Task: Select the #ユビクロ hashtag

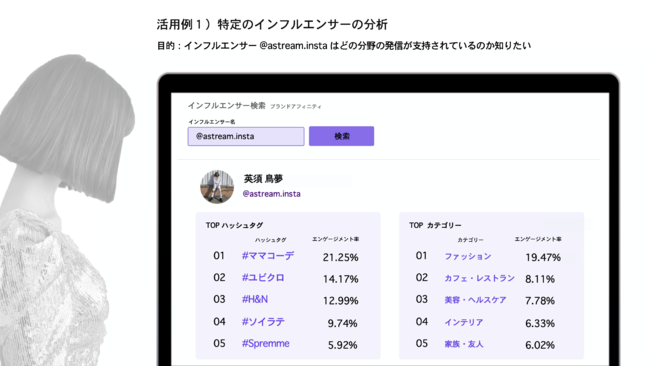Action: coord(263,278)
